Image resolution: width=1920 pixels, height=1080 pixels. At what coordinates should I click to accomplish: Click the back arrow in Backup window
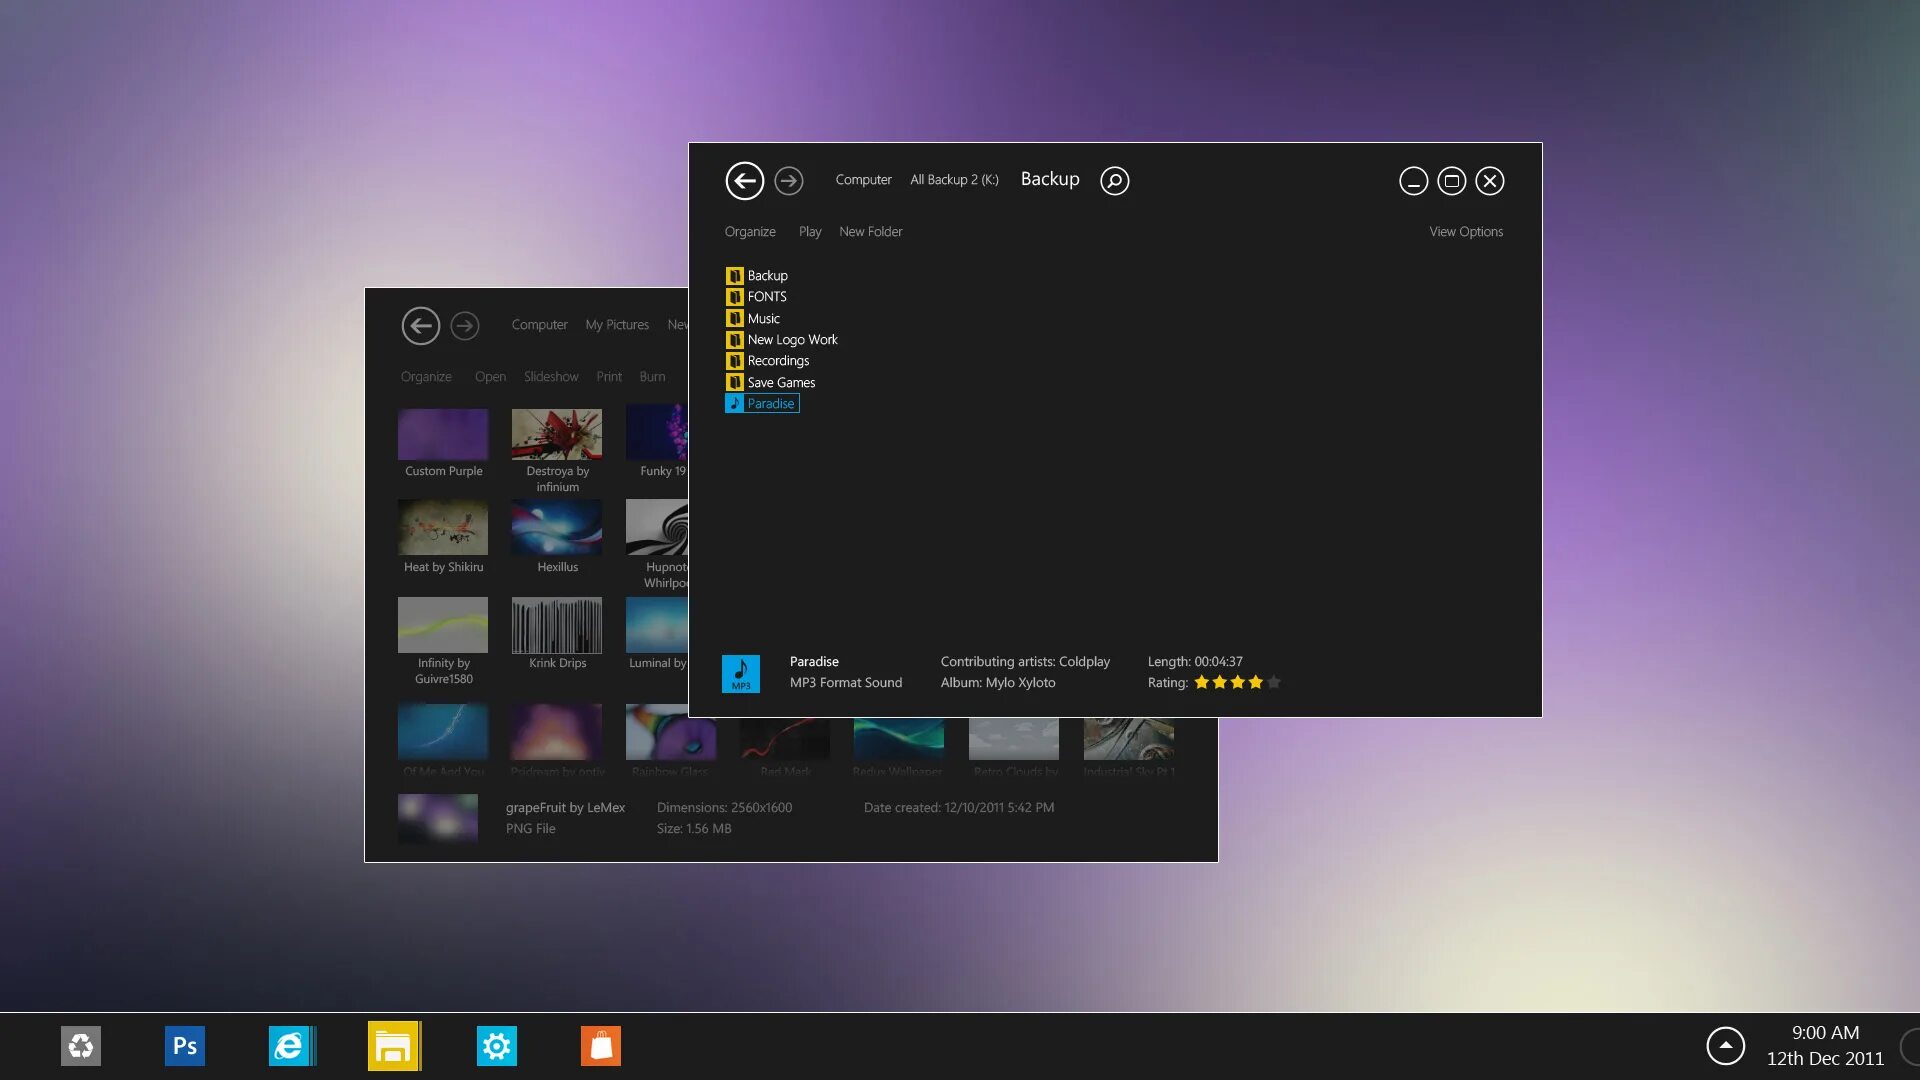744,181
